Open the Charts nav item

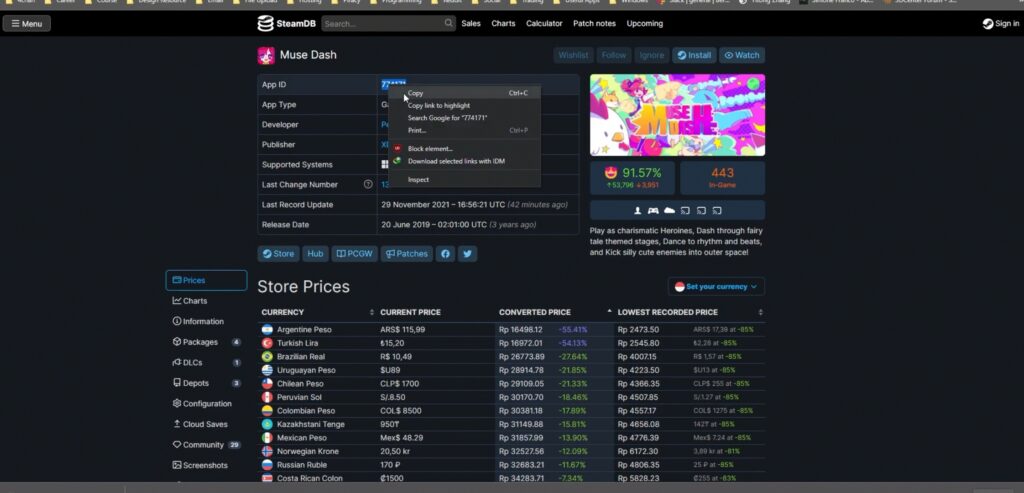[503, 24]
